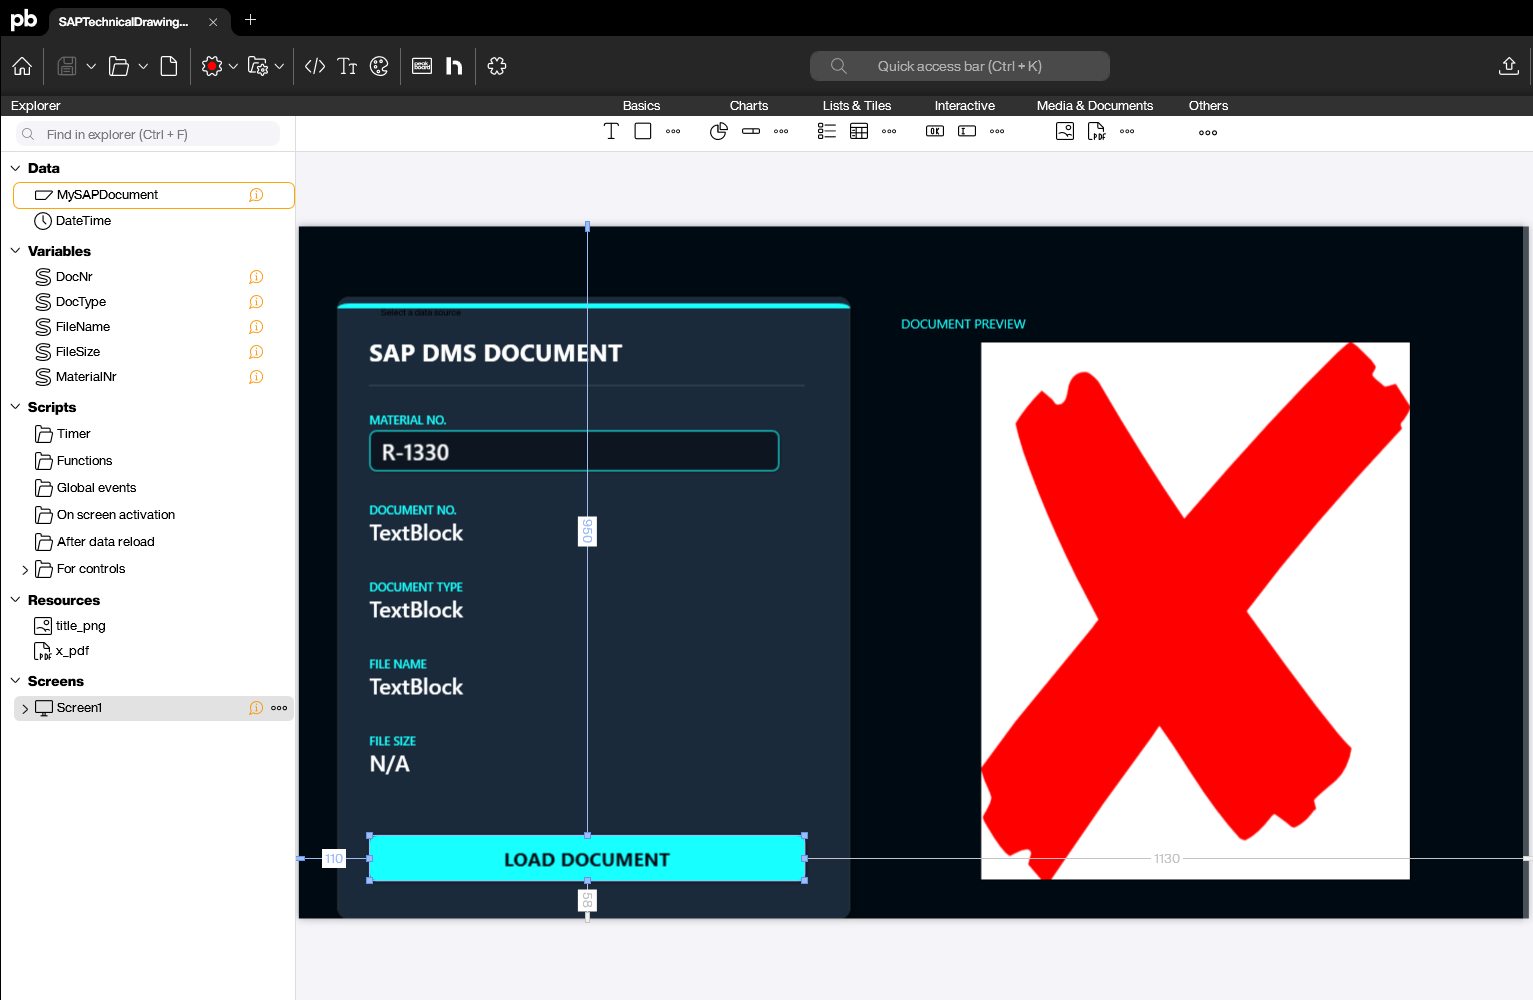Insert a Text control from Basics

click(x=611, y=131)
